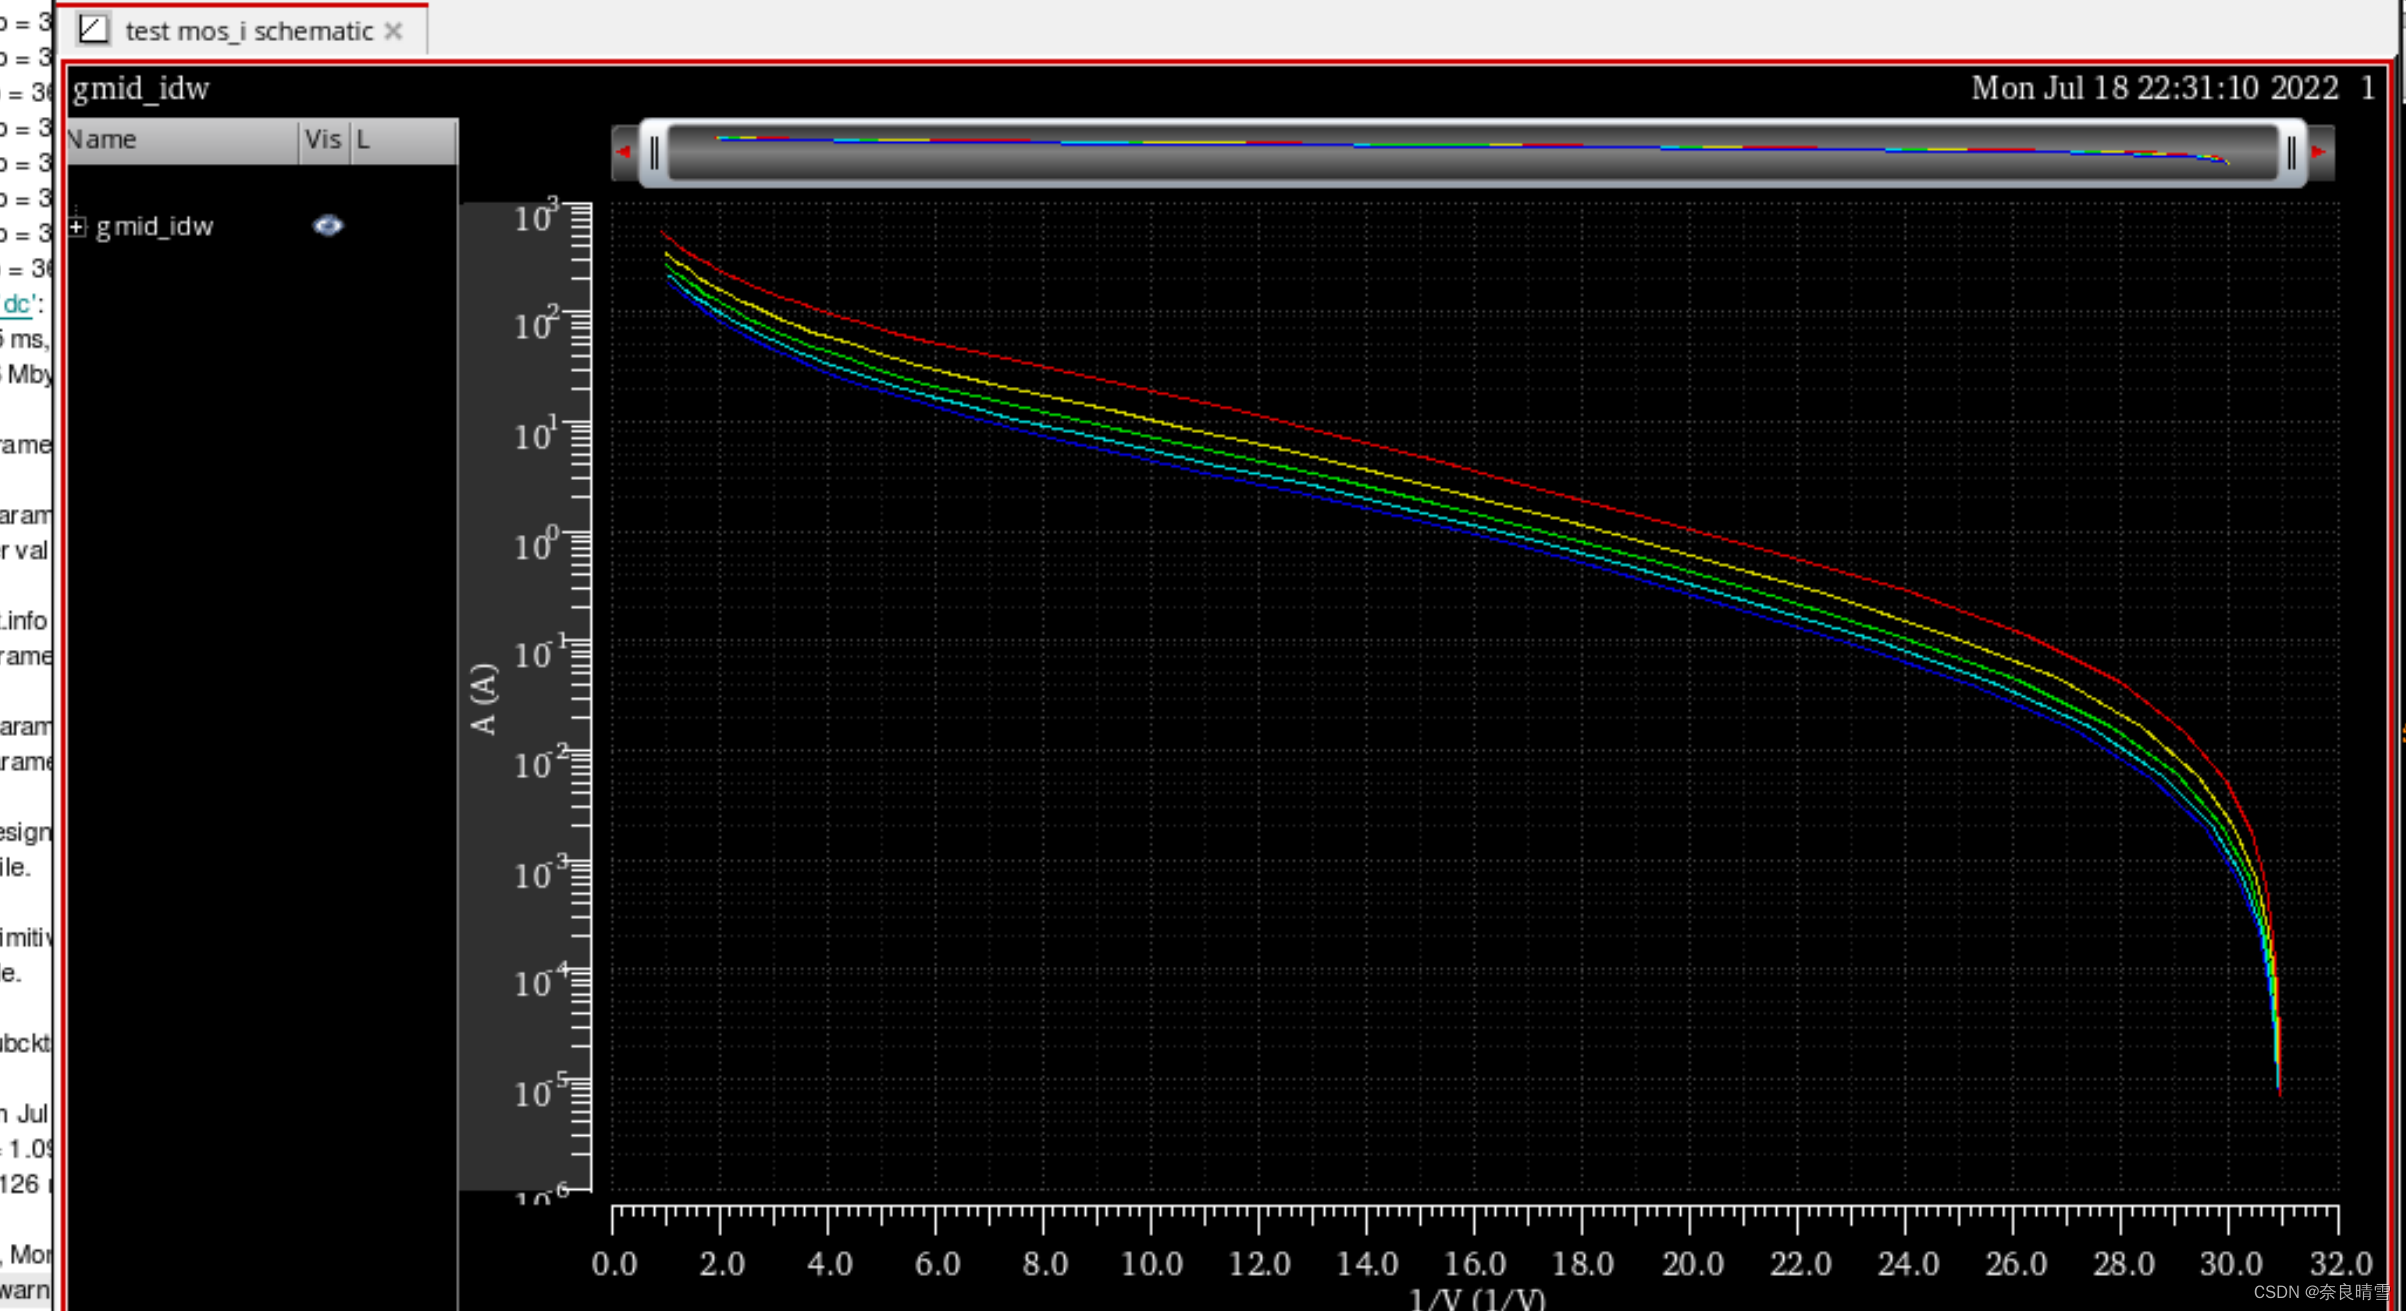Select the 1/V (1/V) X-axis label
The width and height of the screenshot is (2406, 1311).
coord(1476,1299)
